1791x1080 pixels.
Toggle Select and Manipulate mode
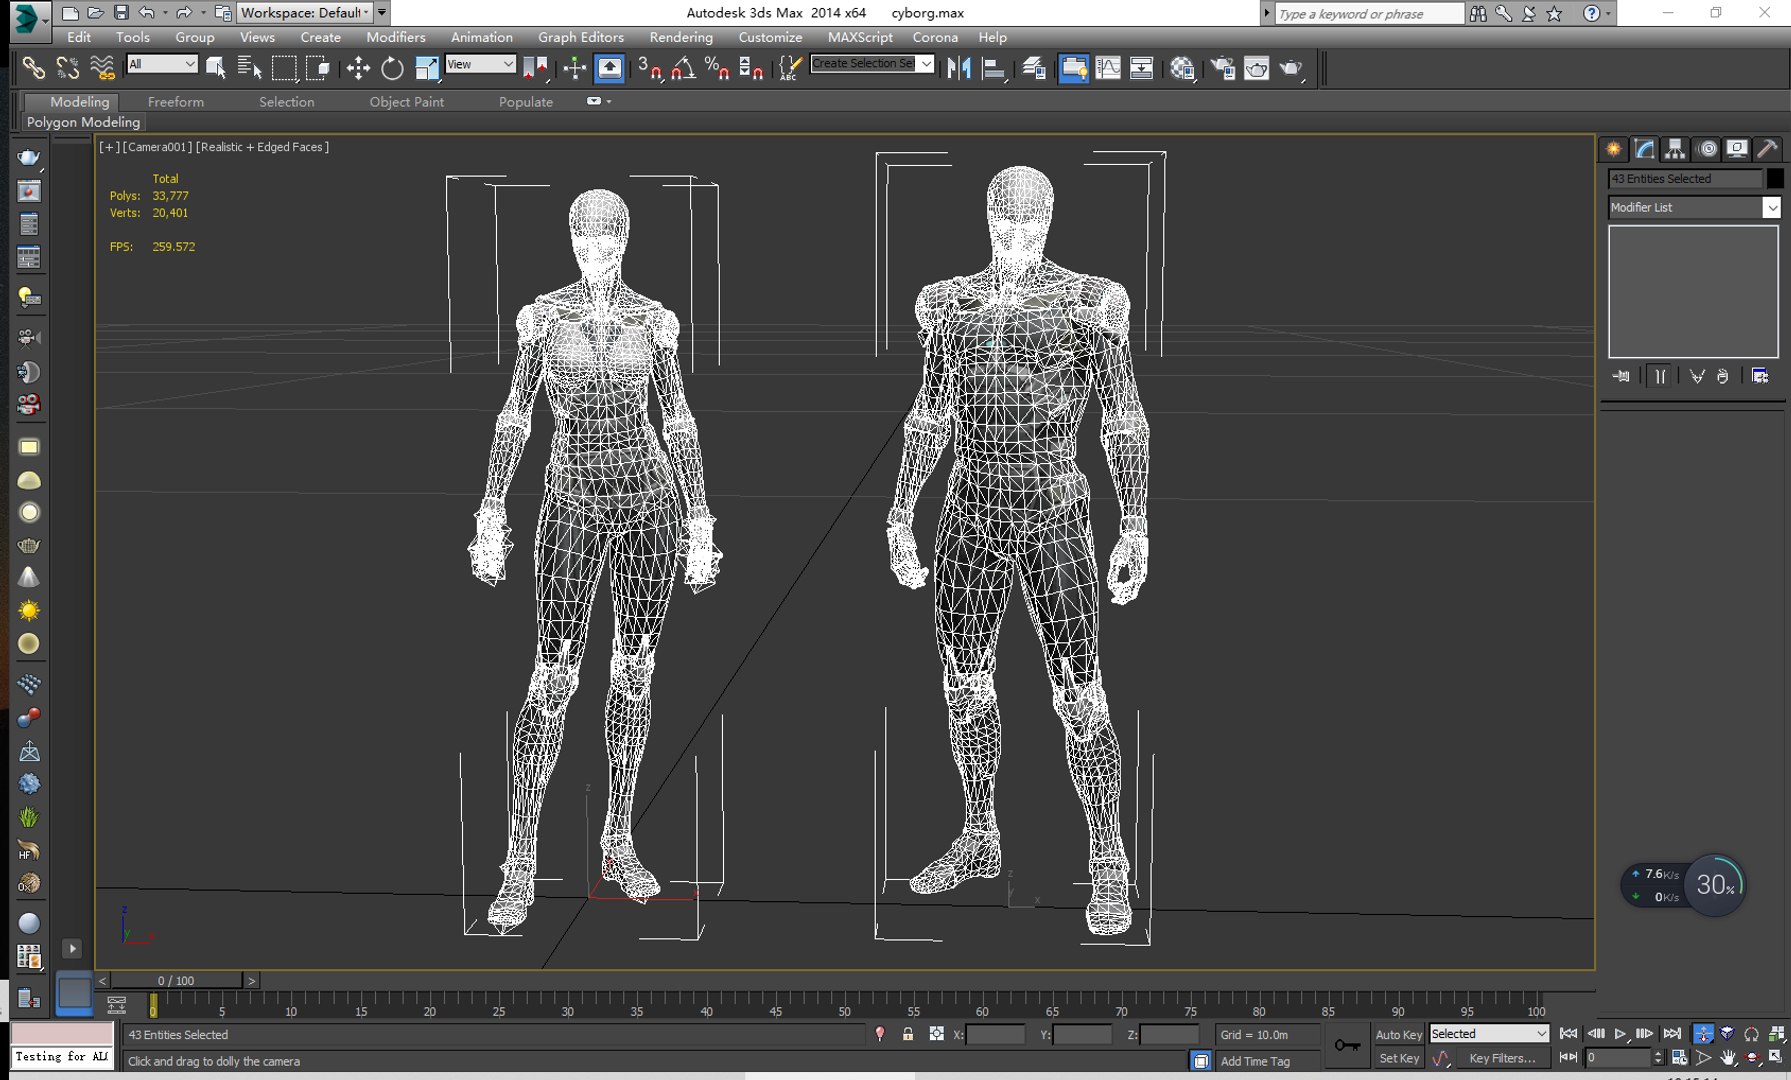pyautogui.click(x=575, y=68)
